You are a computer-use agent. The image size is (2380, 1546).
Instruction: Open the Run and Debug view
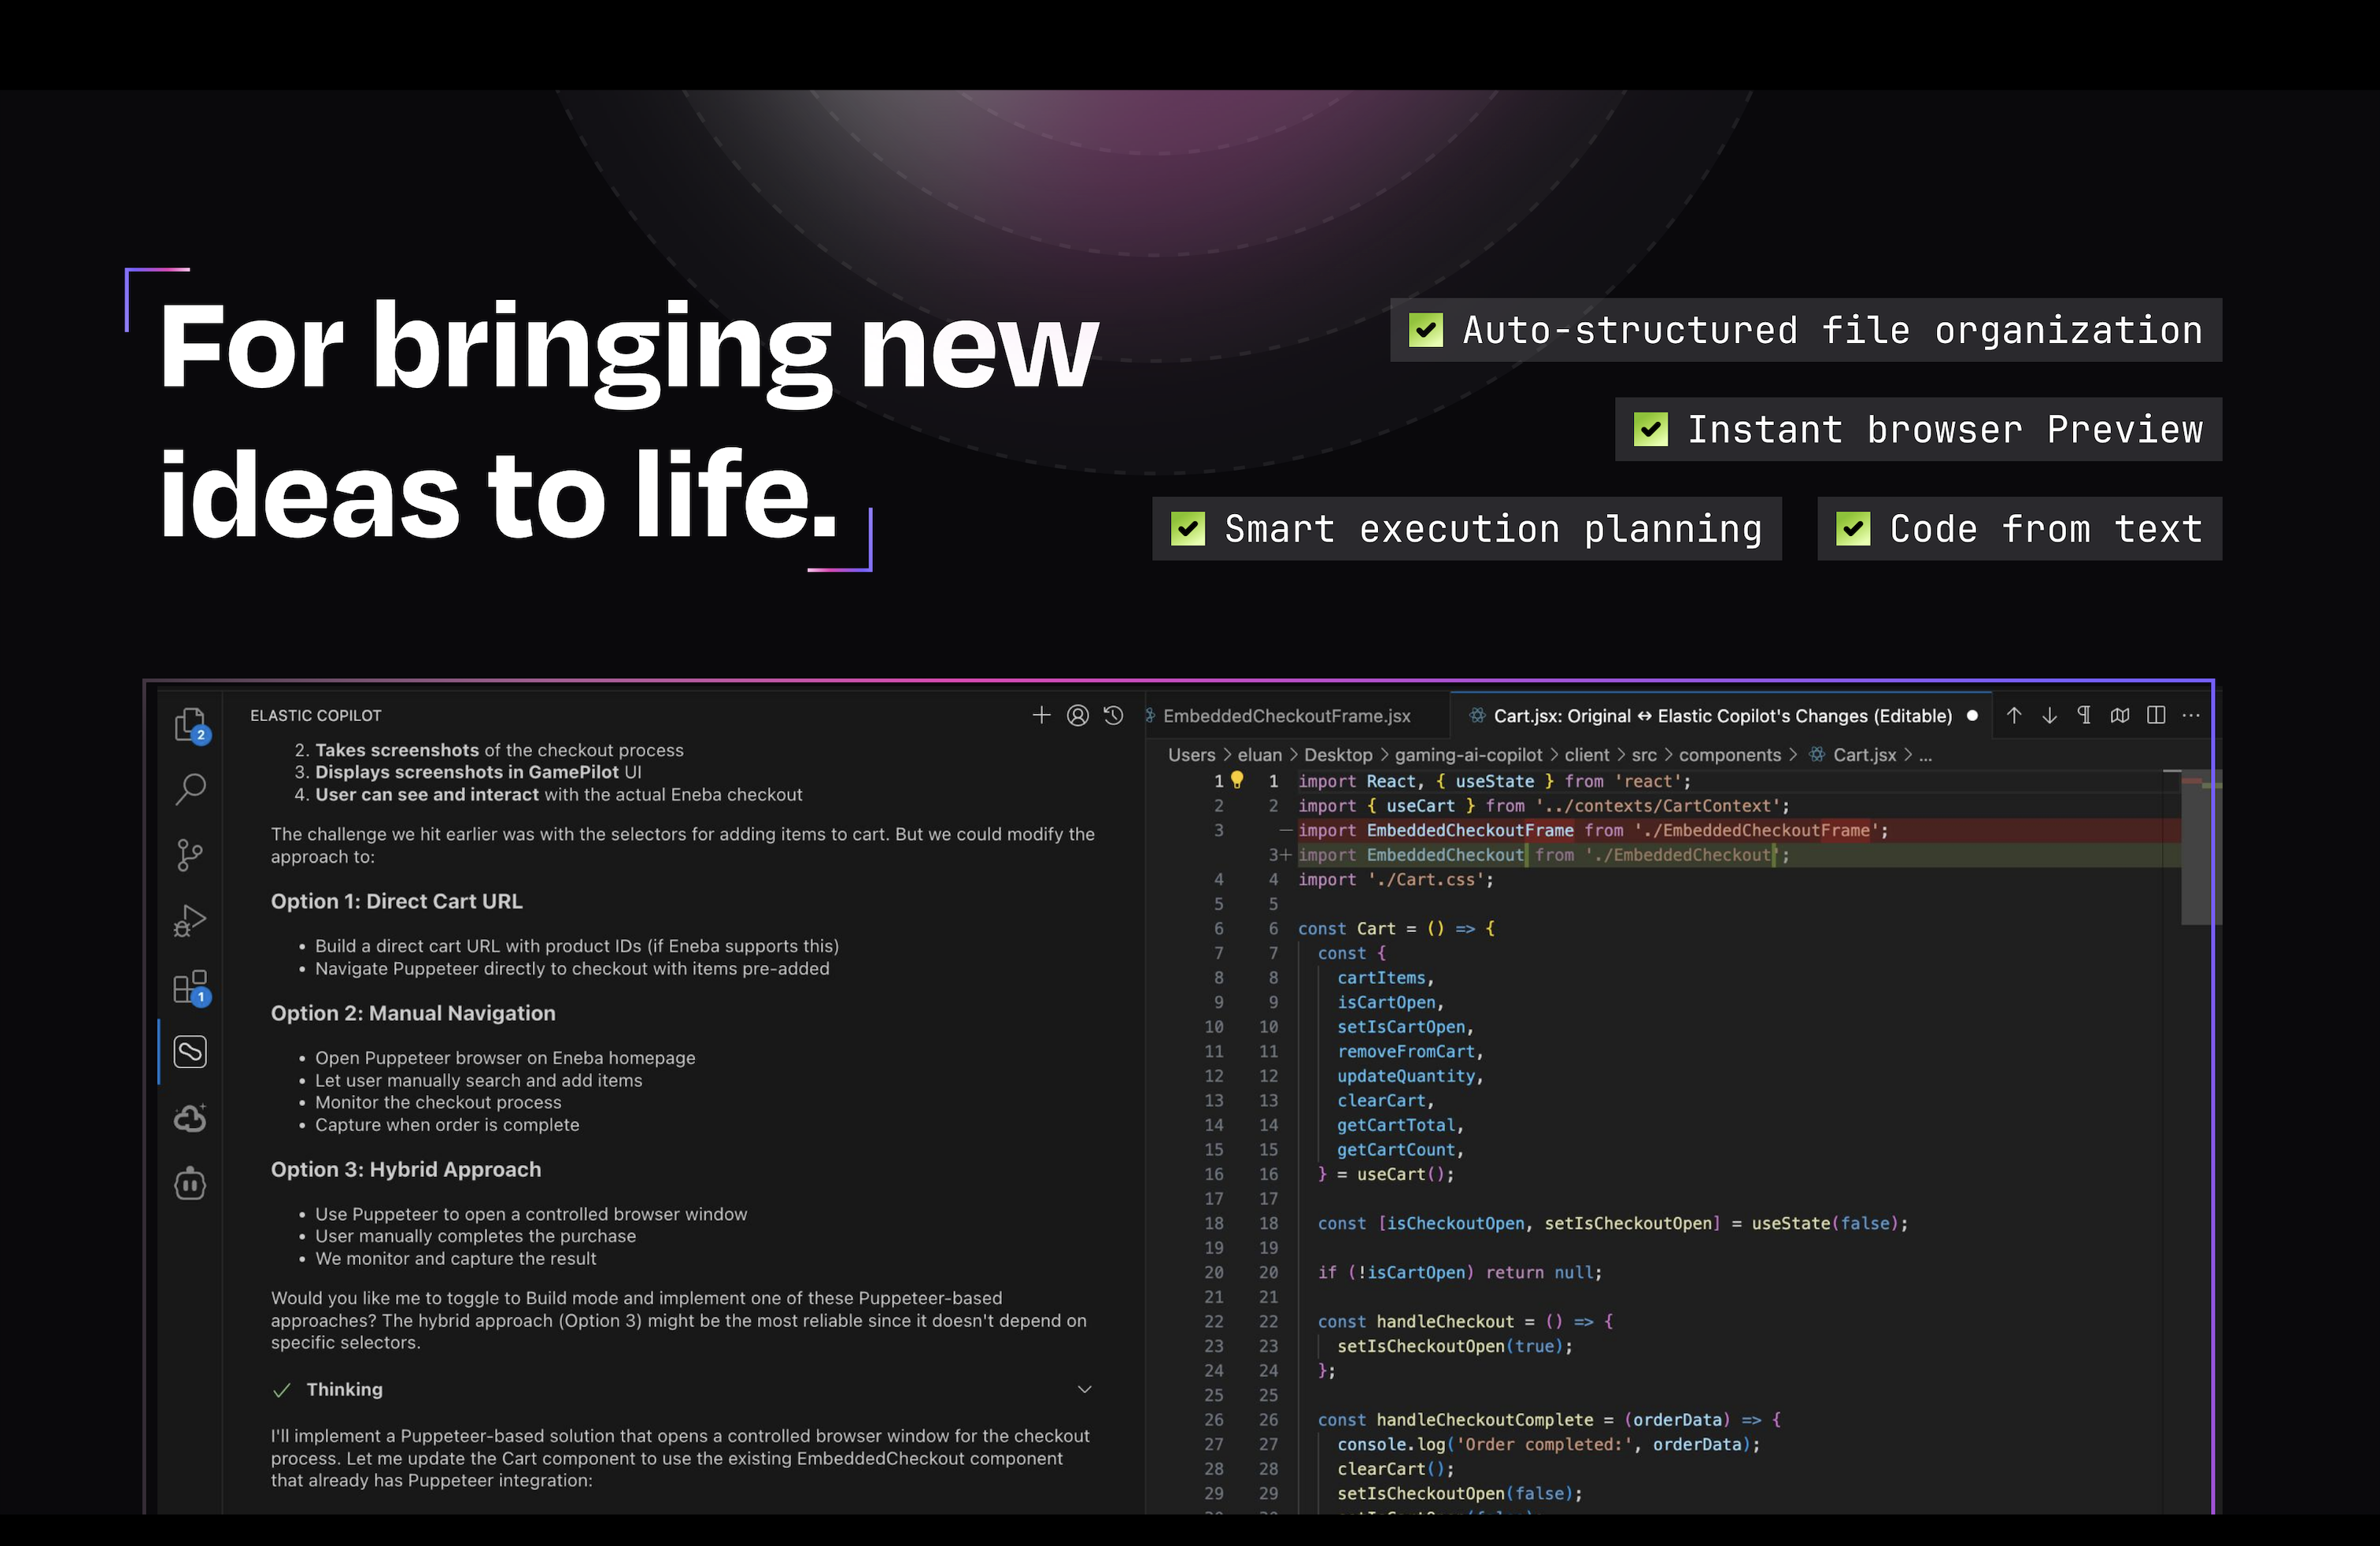[190, 920]
